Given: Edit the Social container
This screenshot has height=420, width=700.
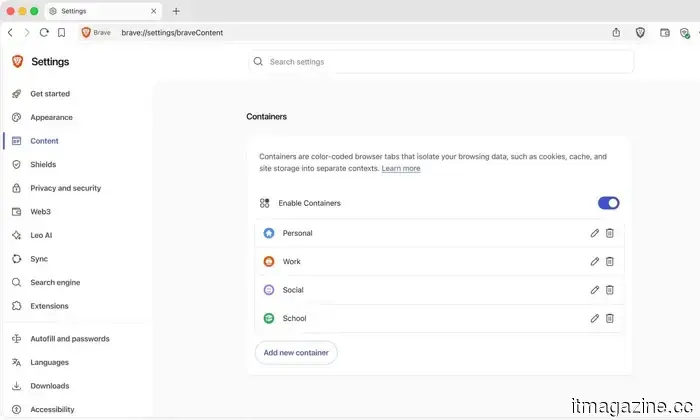Looking at the screenshot, I should coord(595,290).
